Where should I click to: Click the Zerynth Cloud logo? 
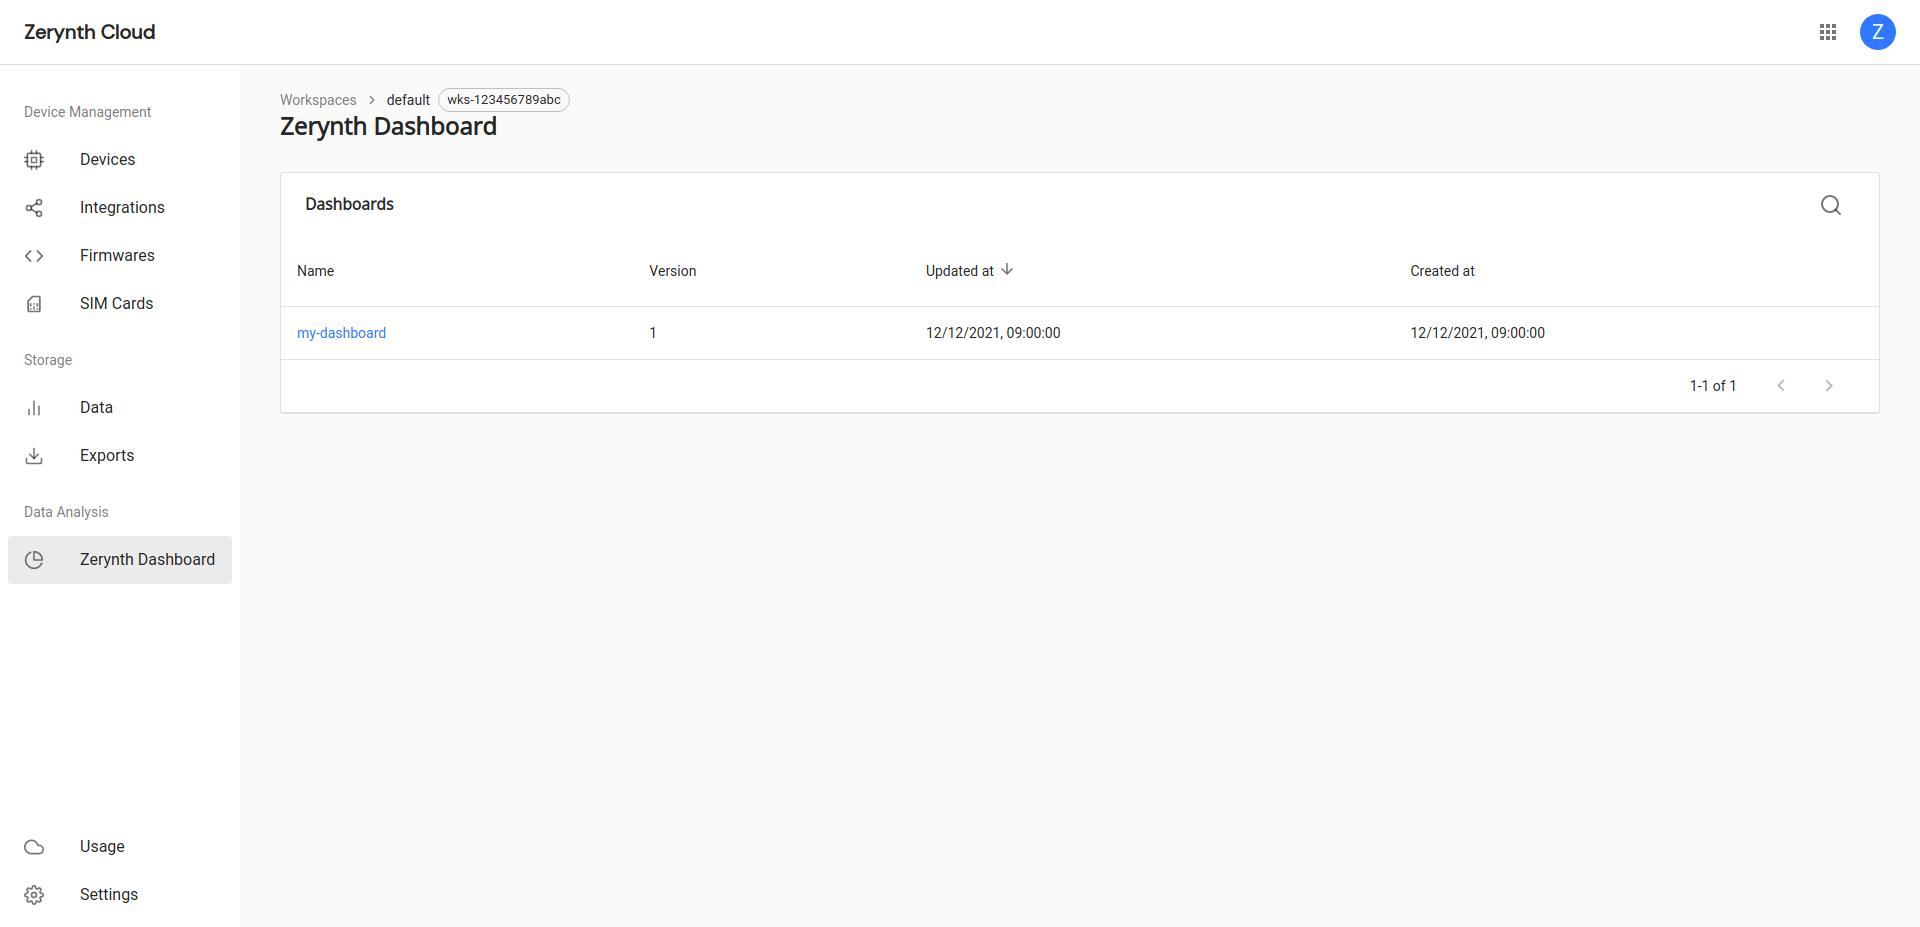point(90,32)
